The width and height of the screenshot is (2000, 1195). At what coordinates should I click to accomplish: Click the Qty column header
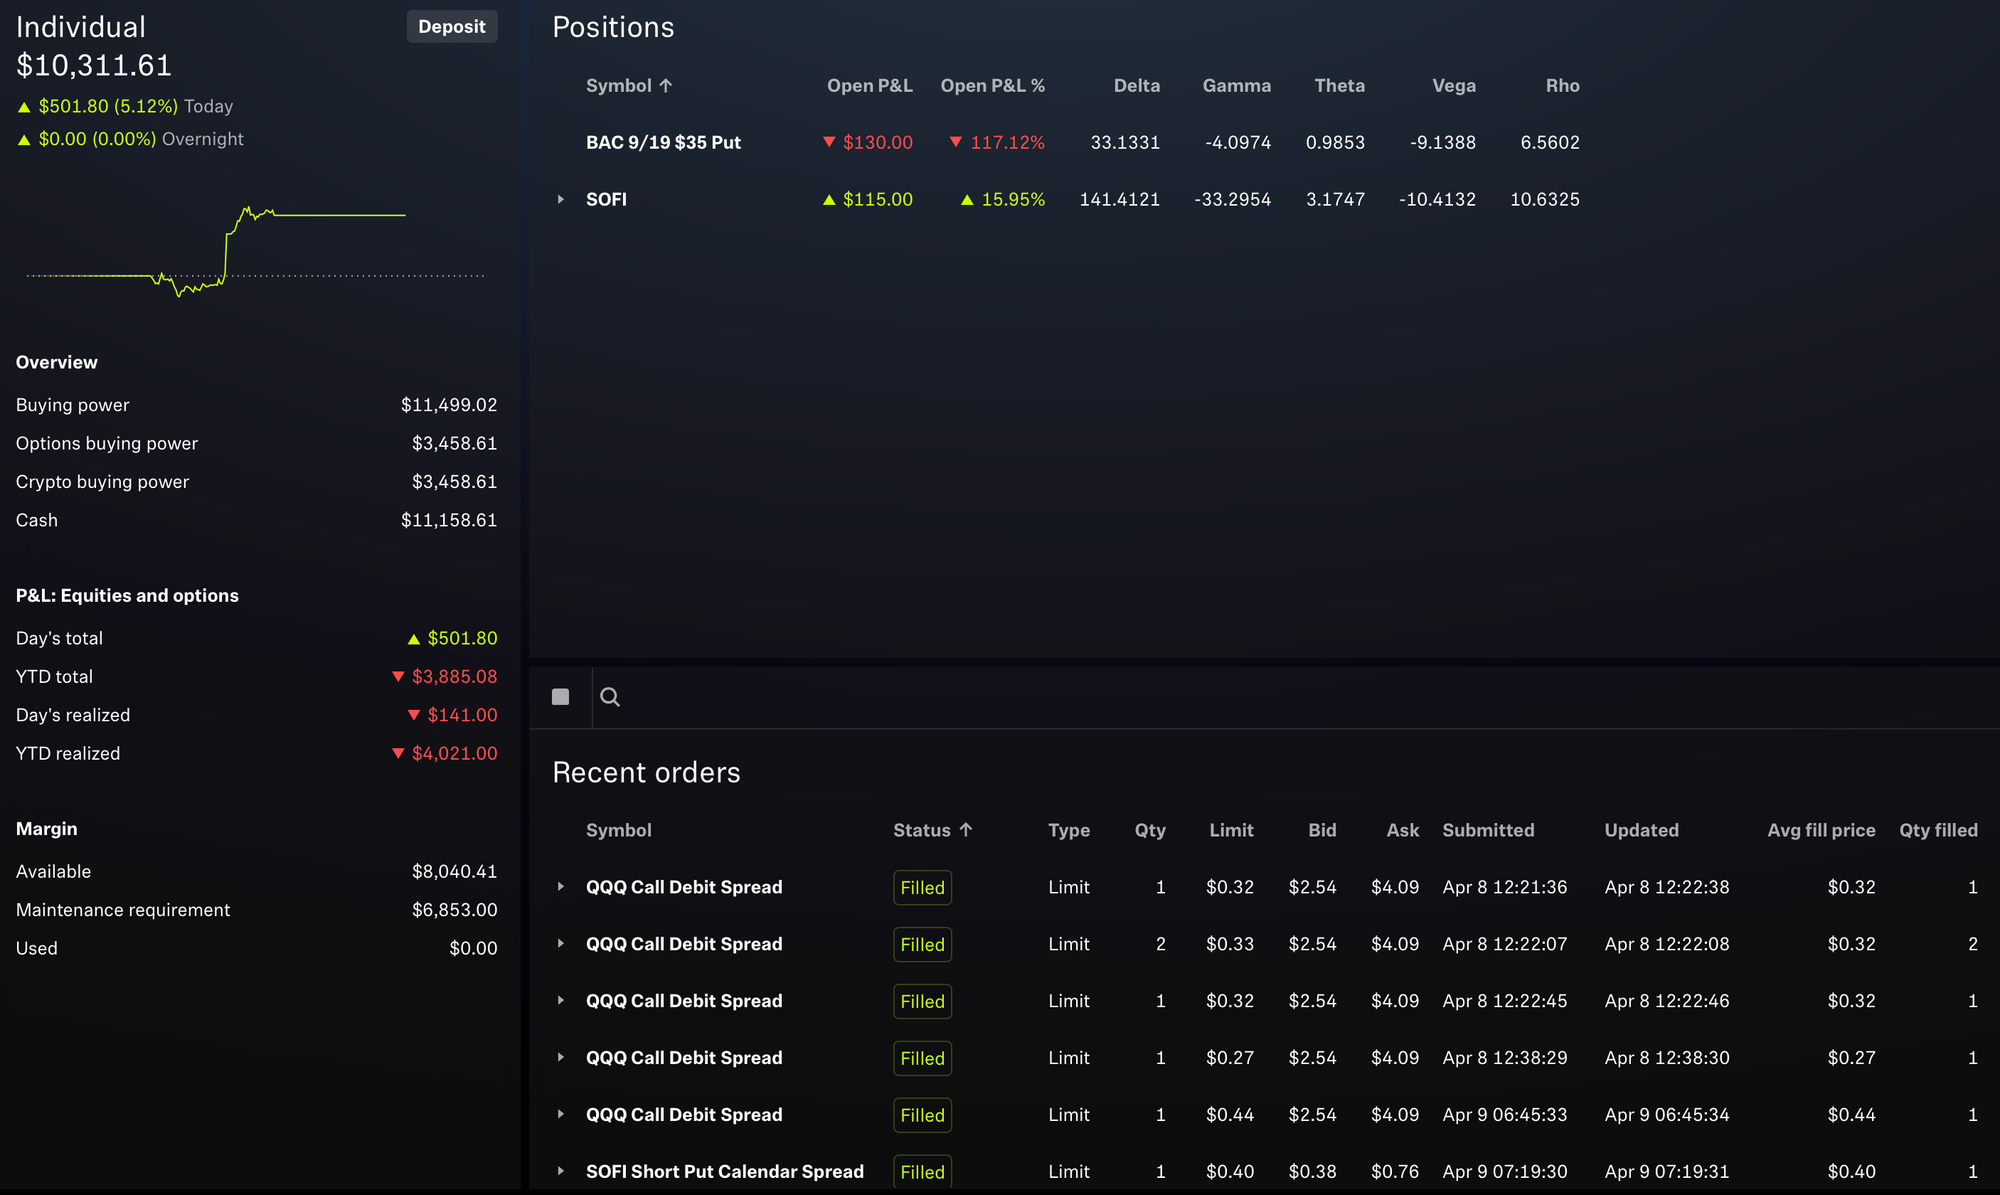coord(1150,830)
